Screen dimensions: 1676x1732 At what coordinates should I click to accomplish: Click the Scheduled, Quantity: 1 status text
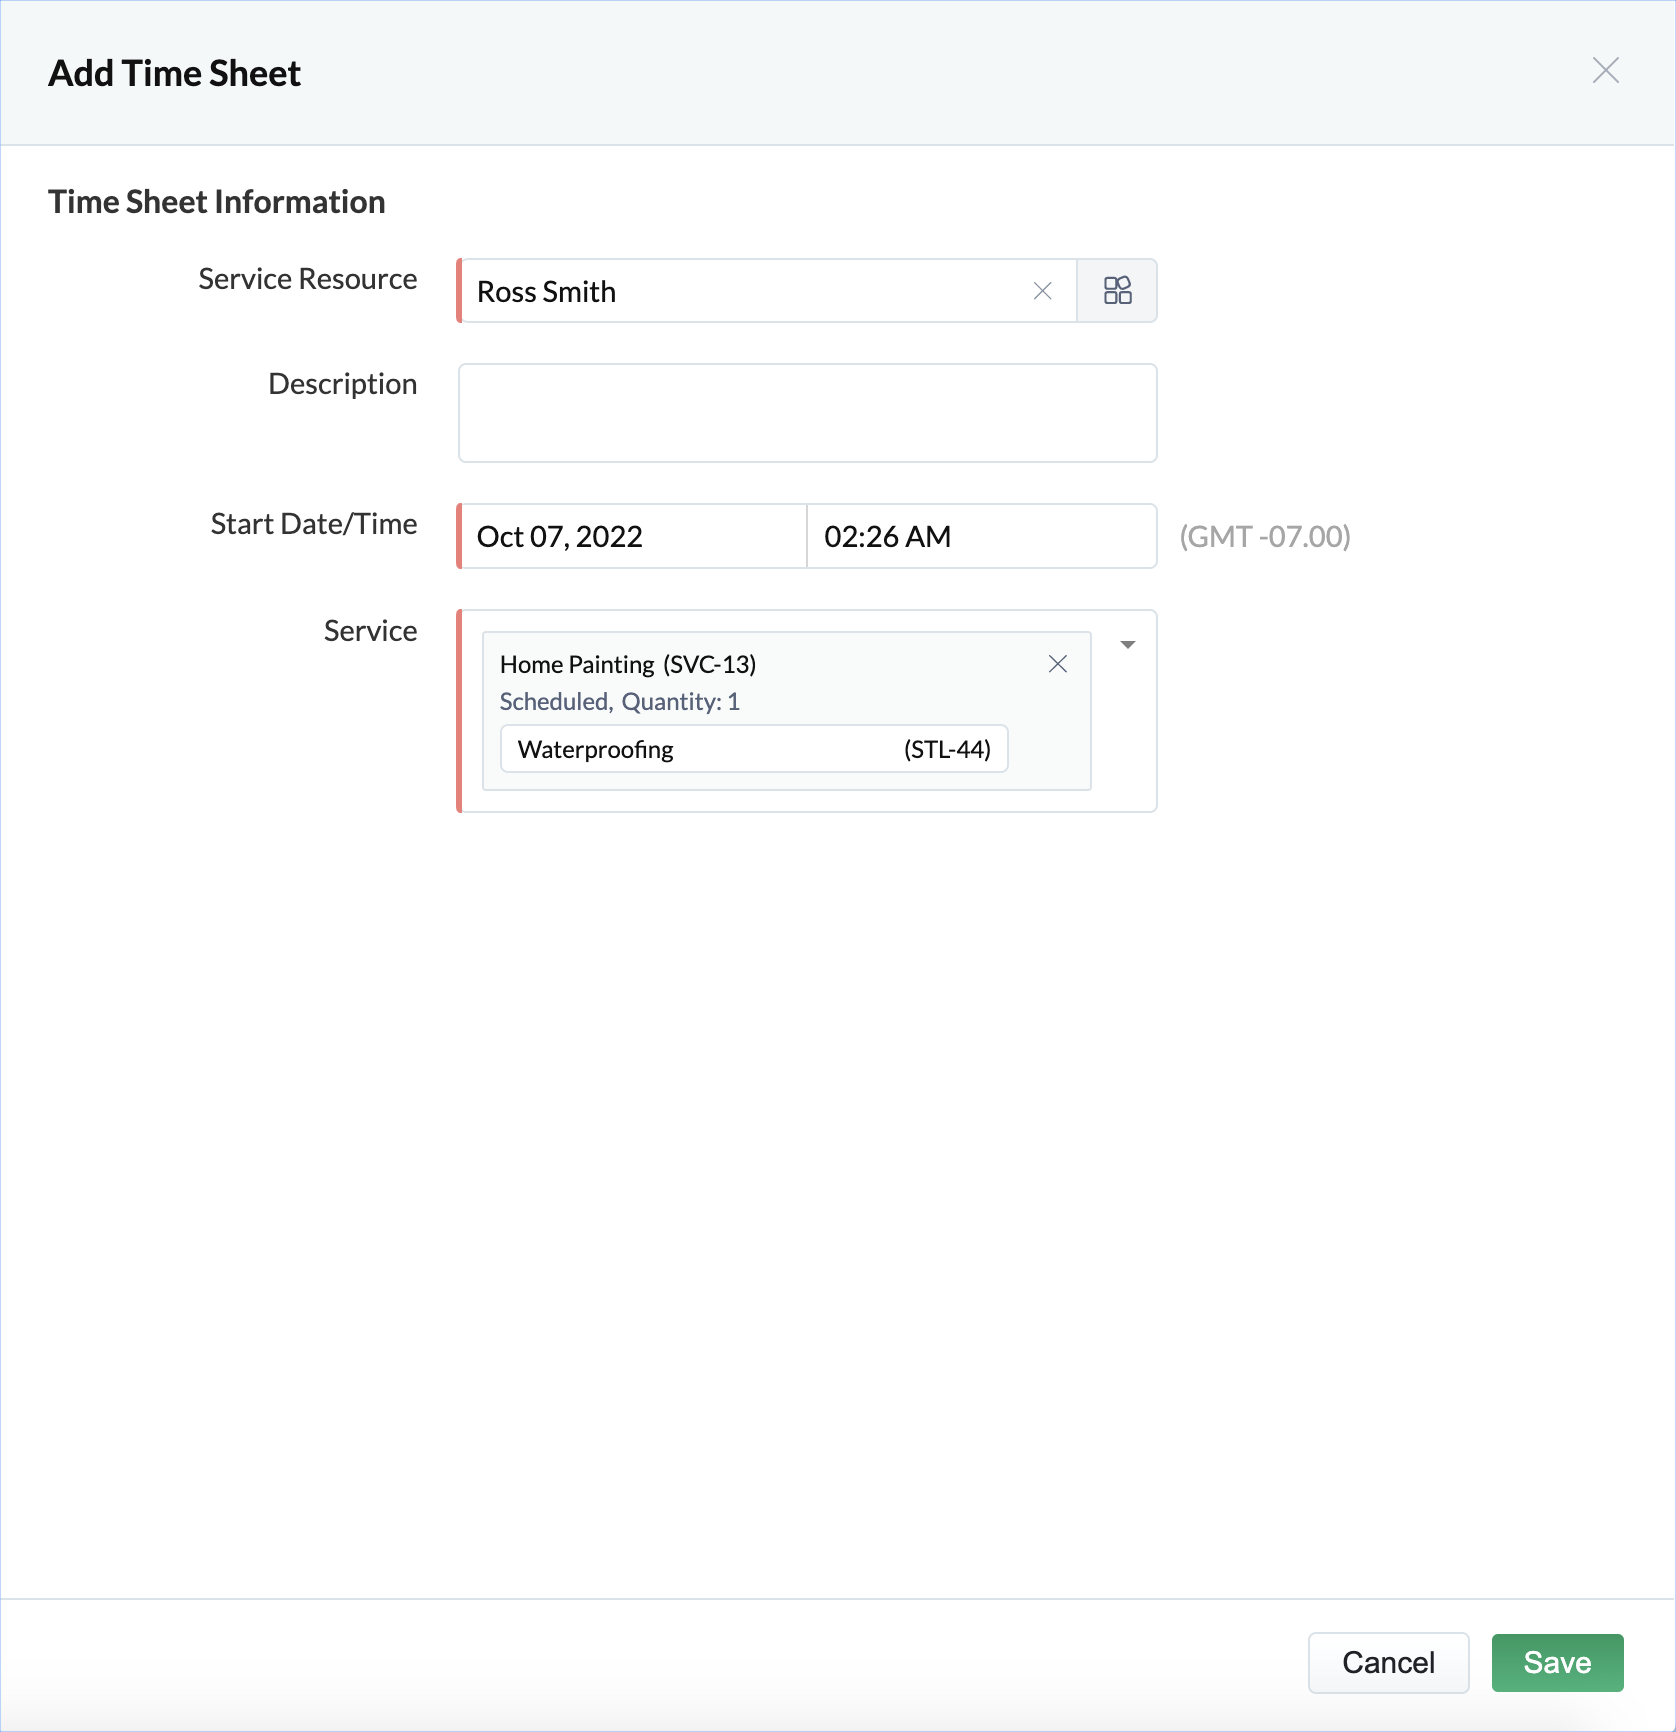619,702
